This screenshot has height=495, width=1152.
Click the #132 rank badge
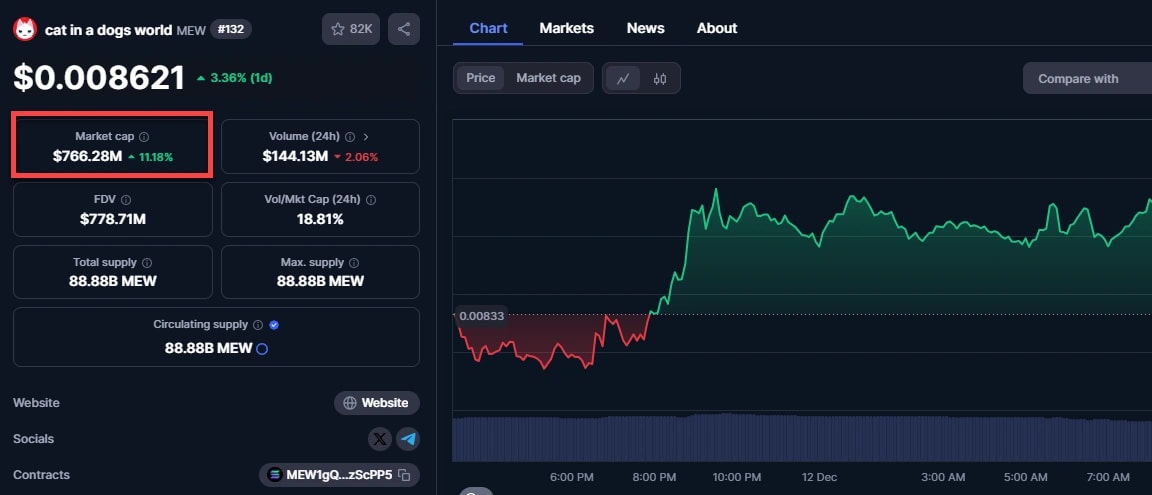point(231,29)
